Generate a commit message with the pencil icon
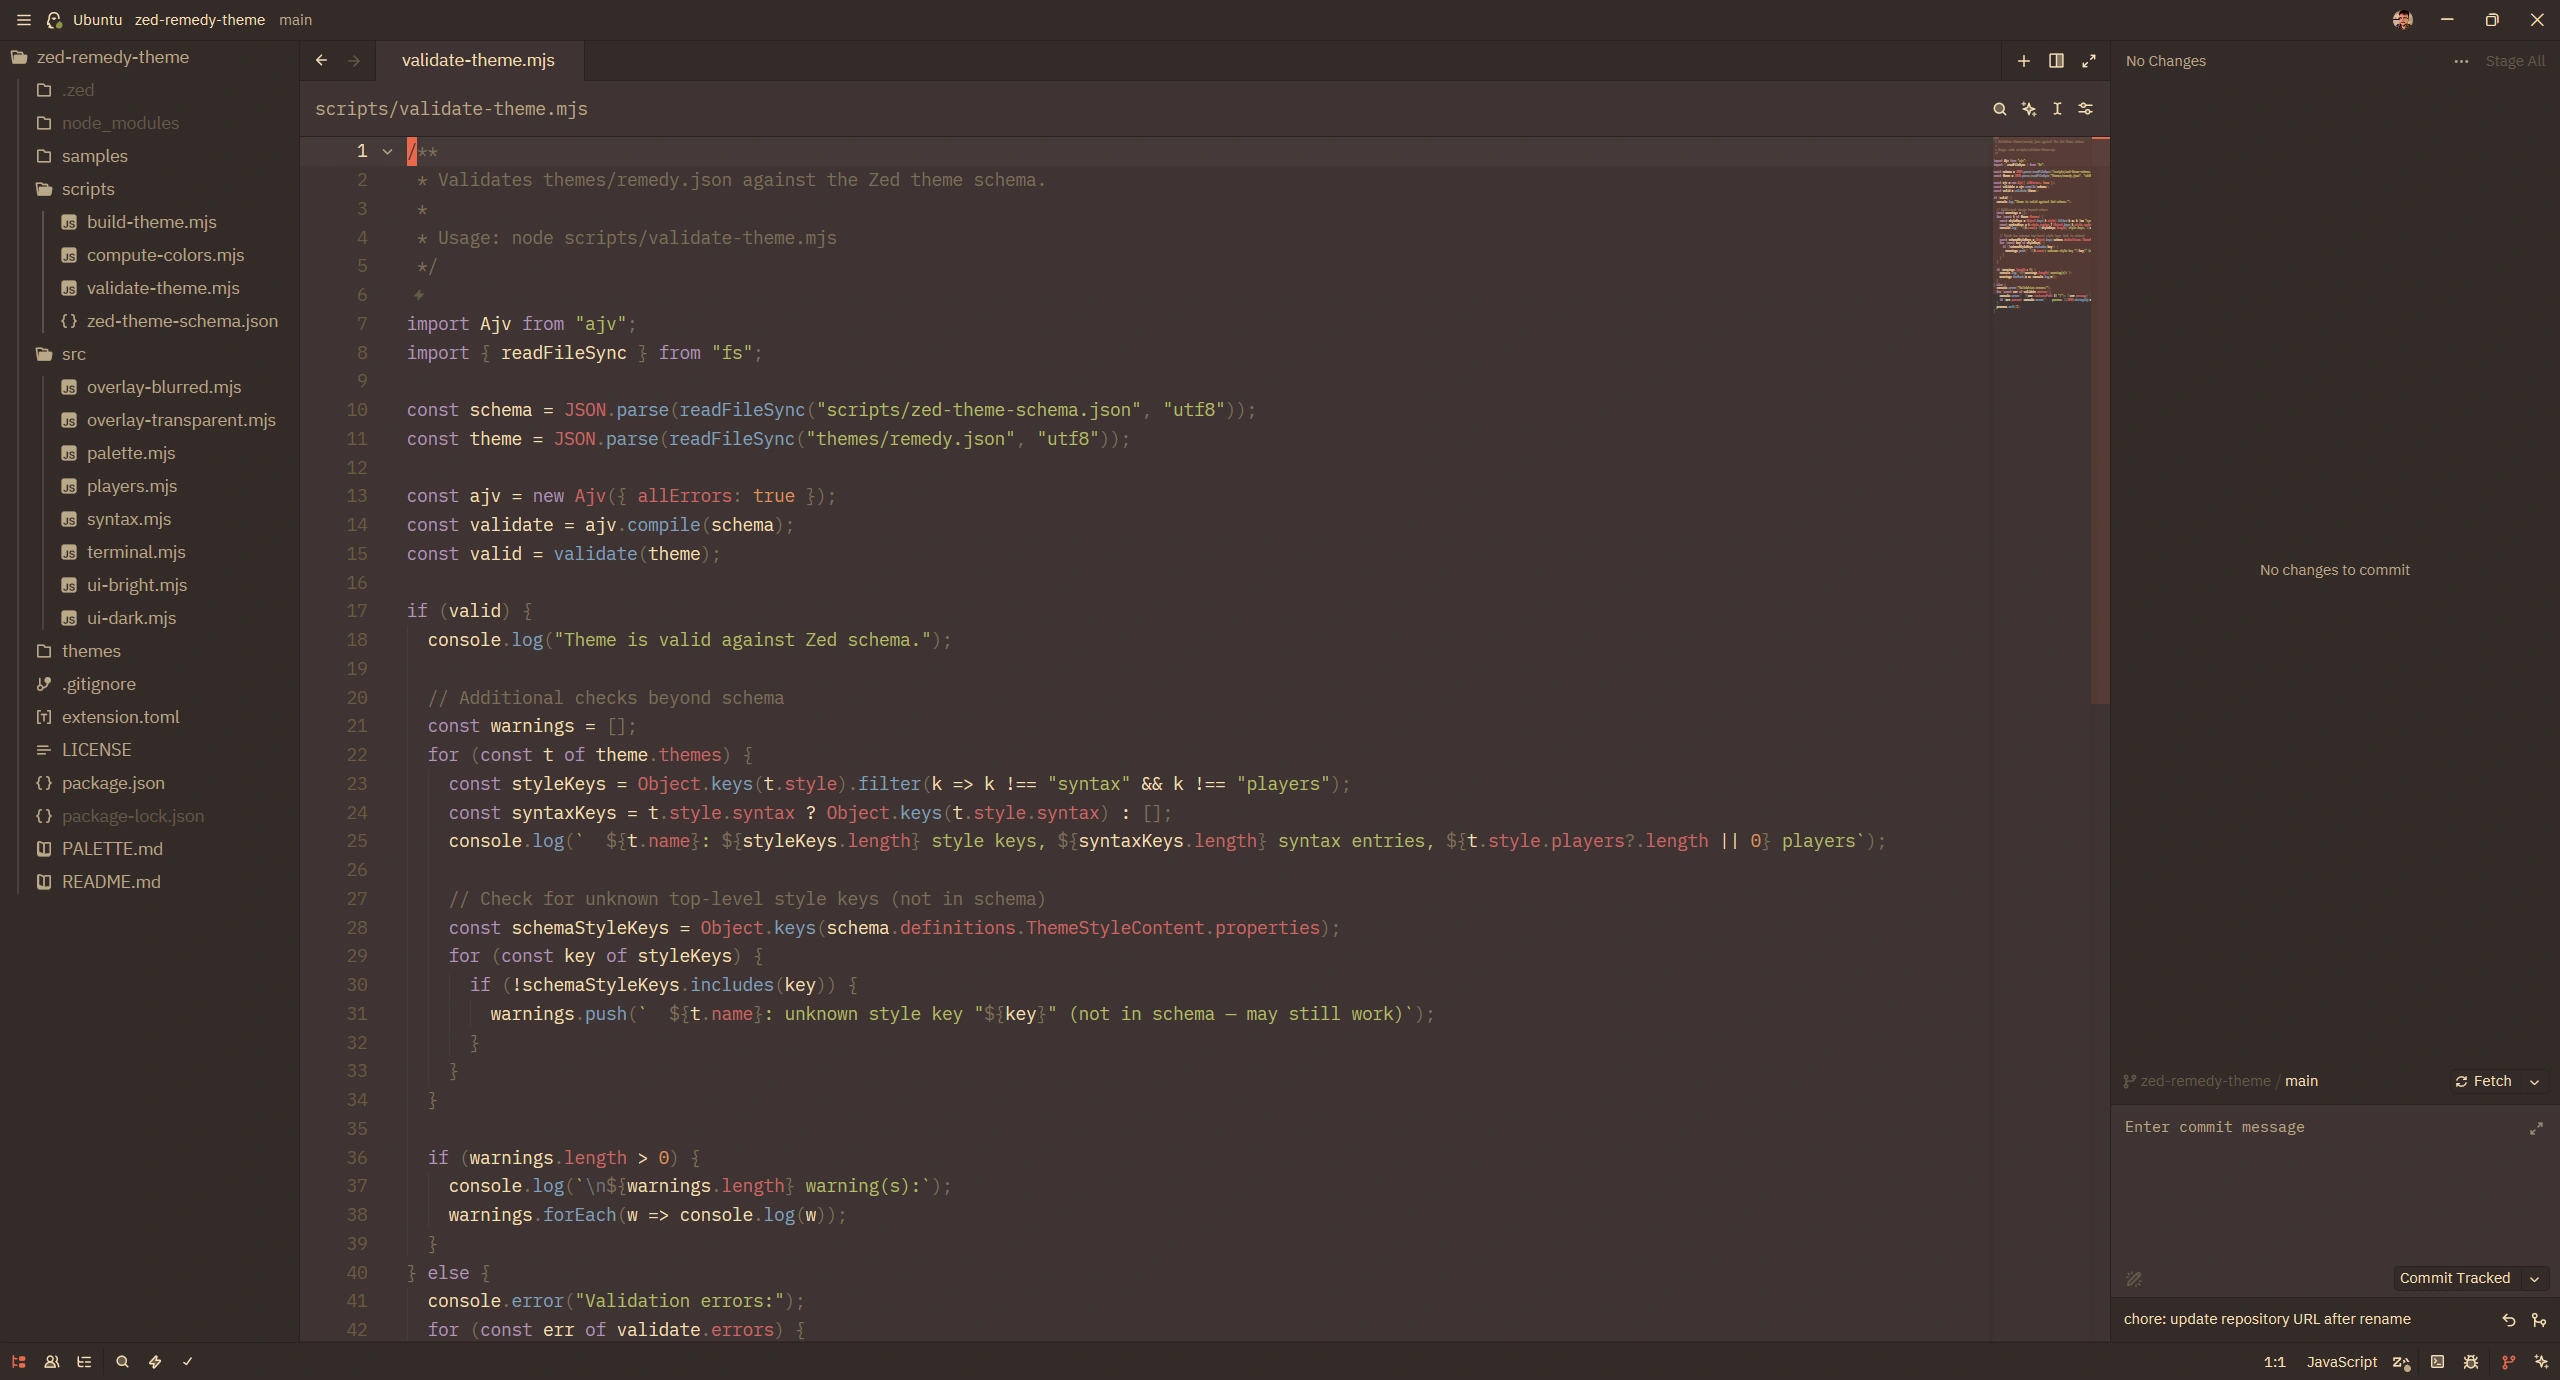The height and width of the screenshot is (1380, 2560). (2133, 1279)
